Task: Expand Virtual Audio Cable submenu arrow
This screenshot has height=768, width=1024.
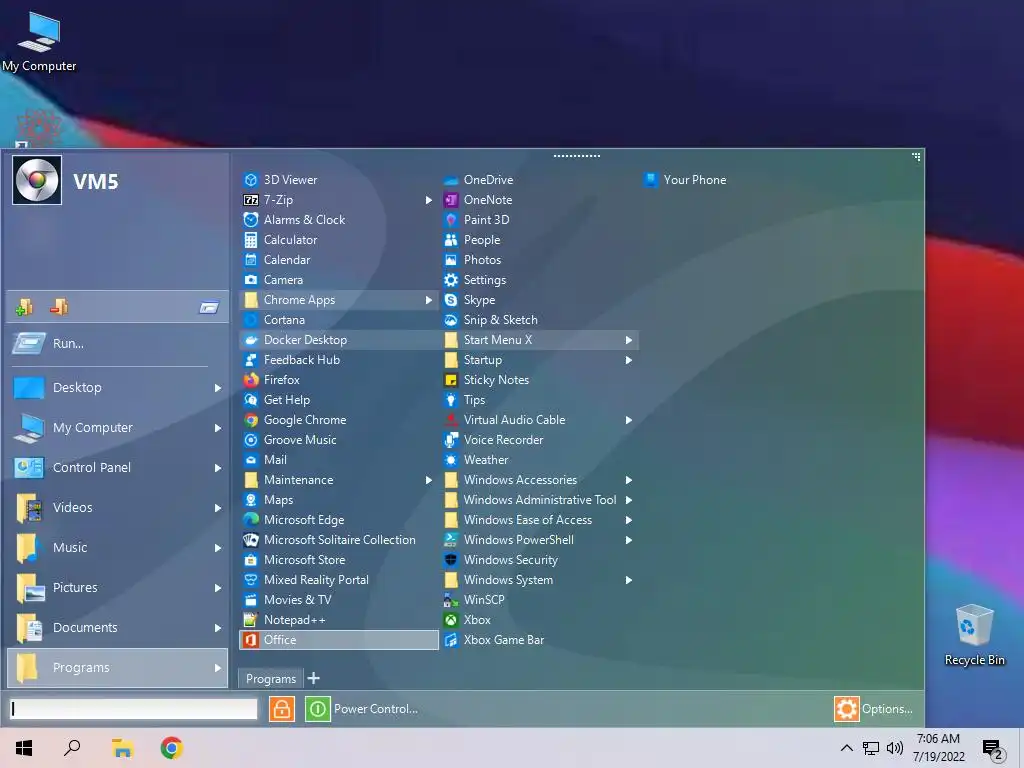Action: click(x=628, y=420)
